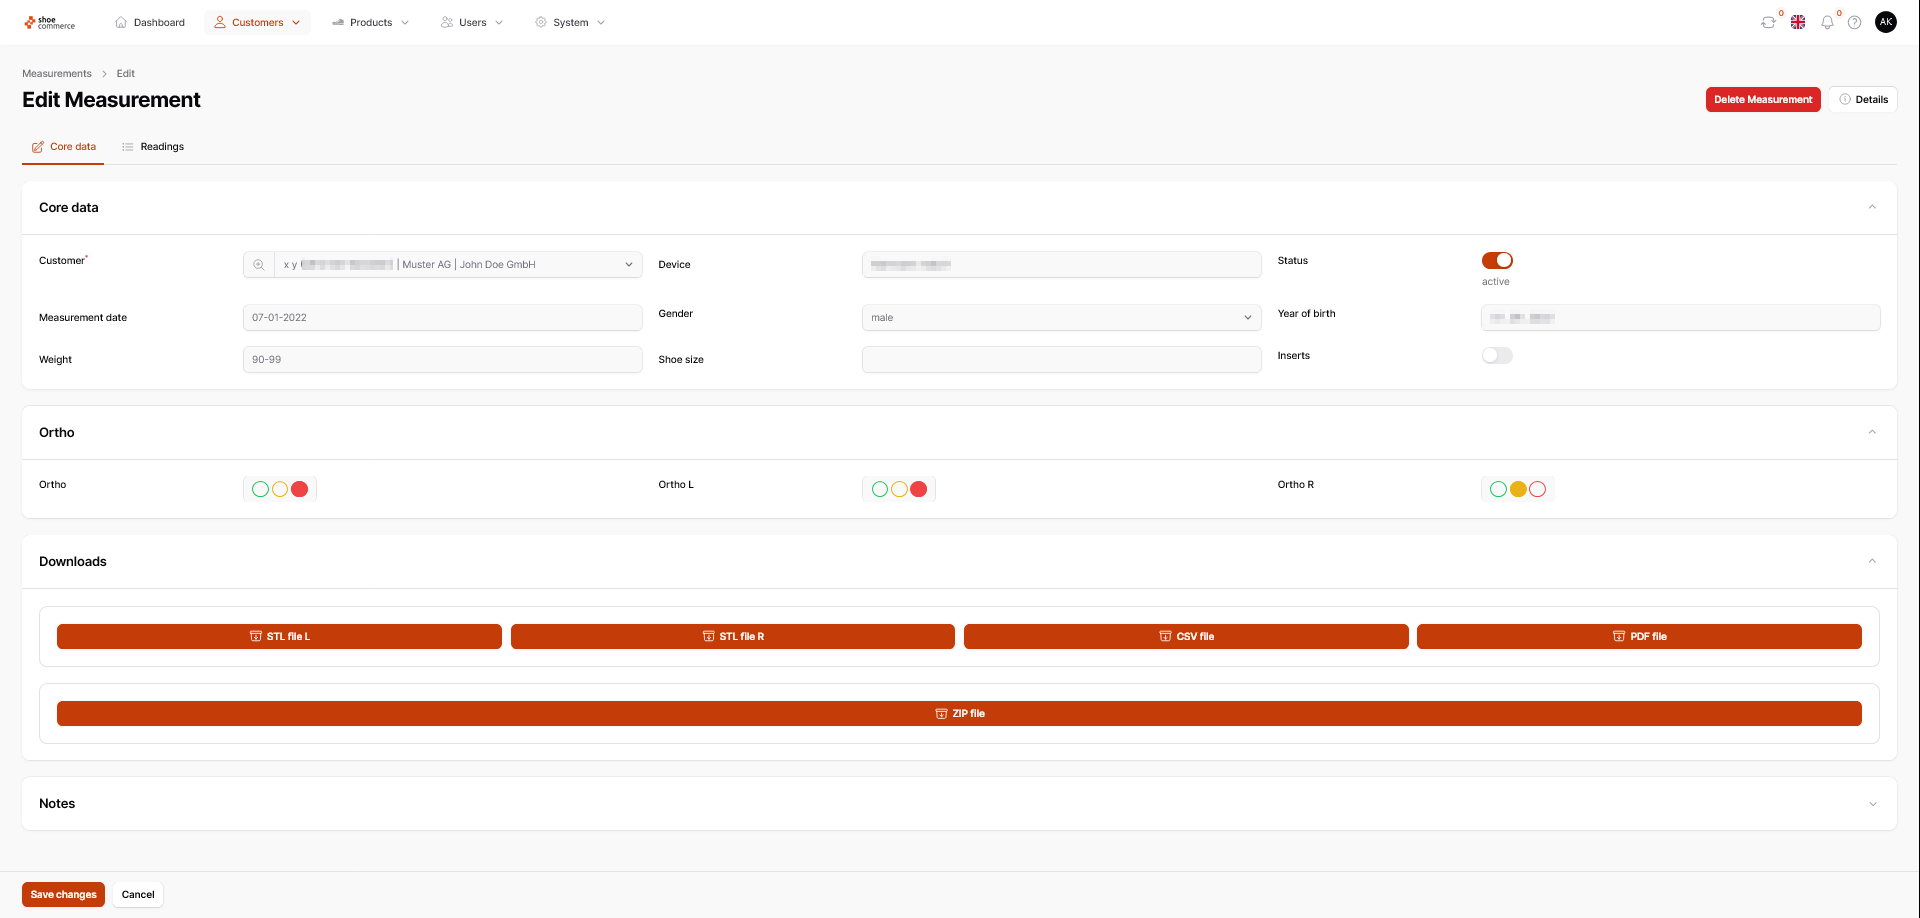Select red option for Ortho L
Viewport: 1920px width, 918px height.
(x=919, y=489)
